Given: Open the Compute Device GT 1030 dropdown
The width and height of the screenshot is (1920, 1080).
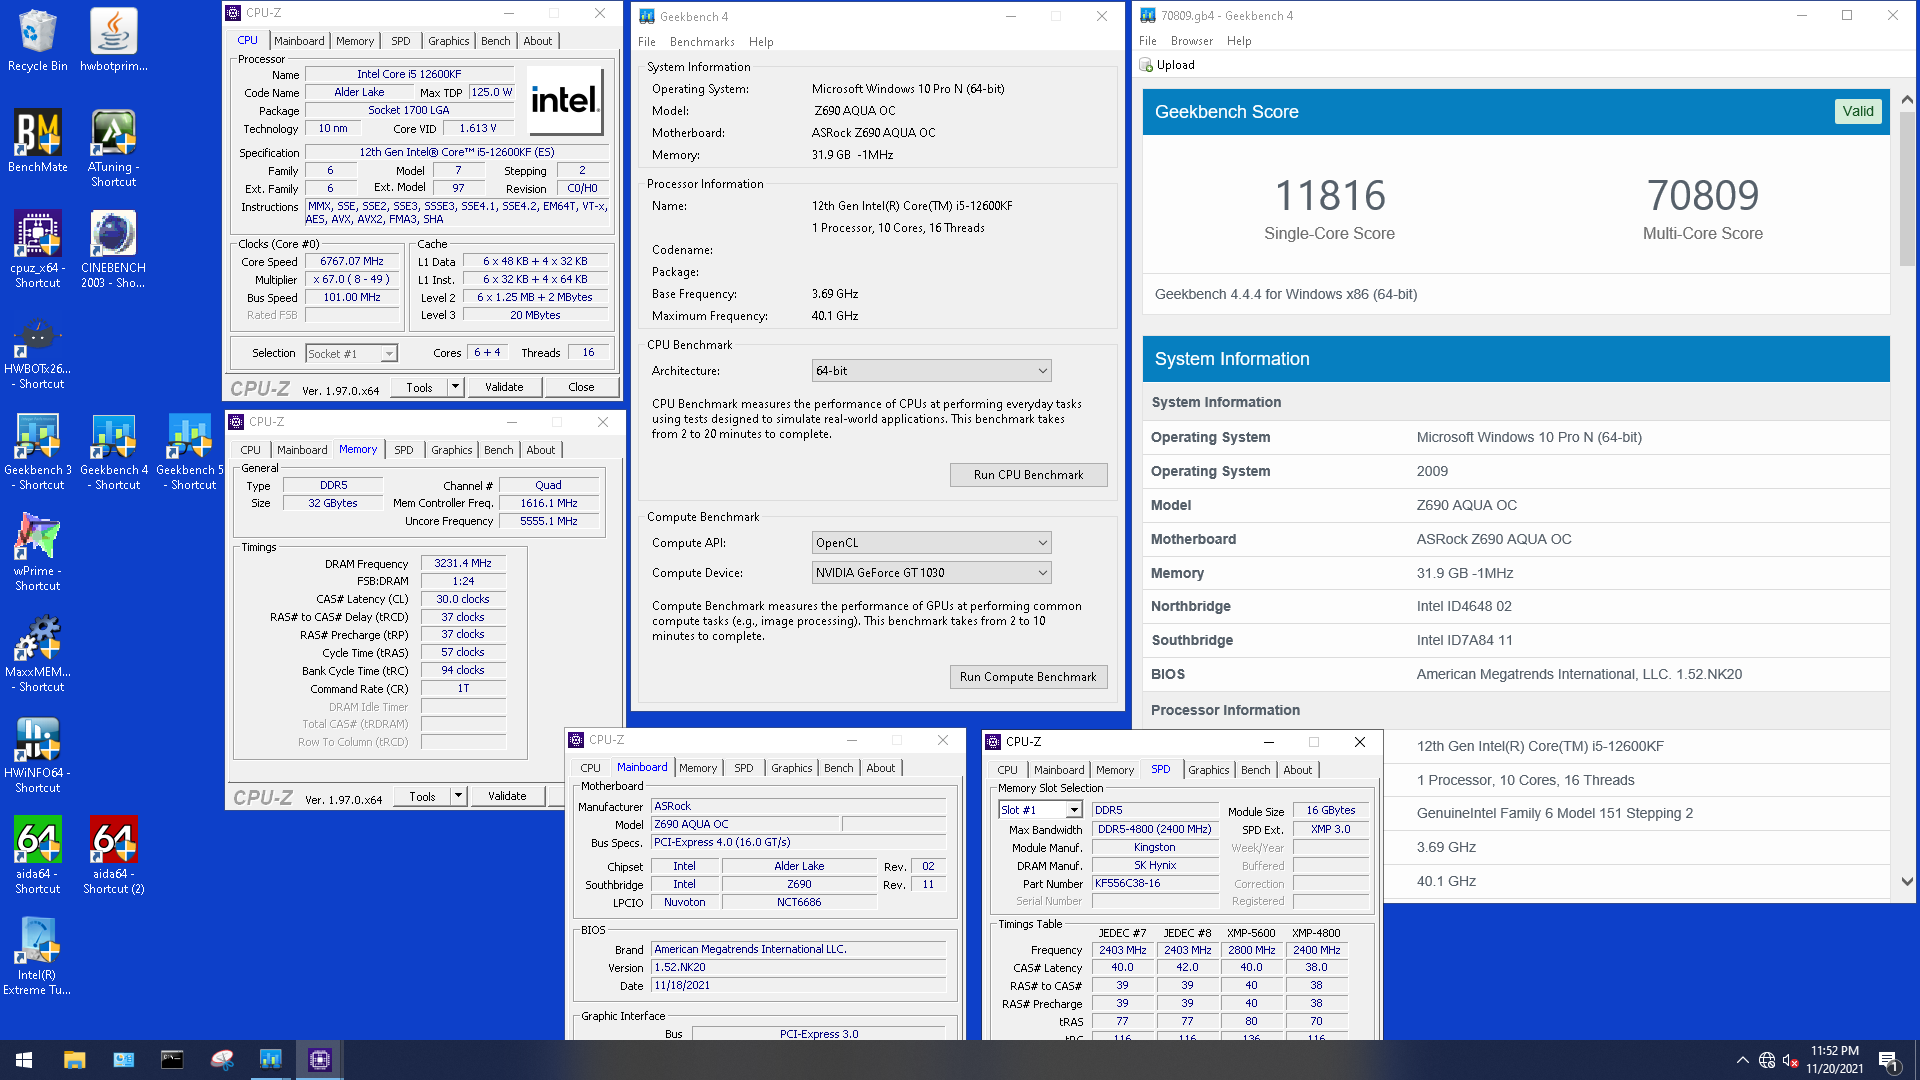Looking at the screenshot, I should coord(931,573).
